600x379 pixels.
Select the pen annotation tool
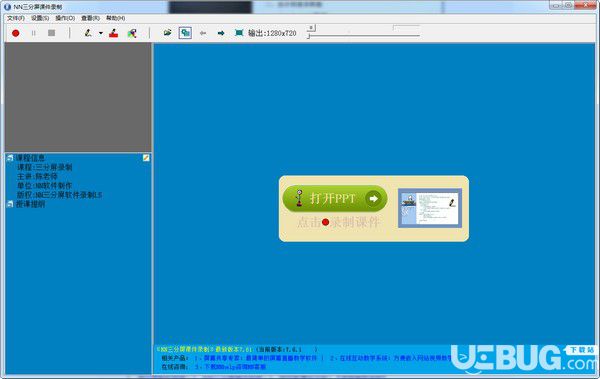88,33
